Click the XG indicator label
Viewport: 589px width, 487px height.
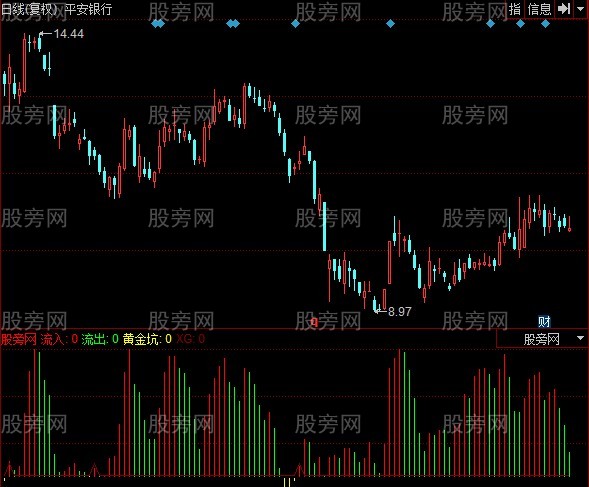[x=184, y=339]
